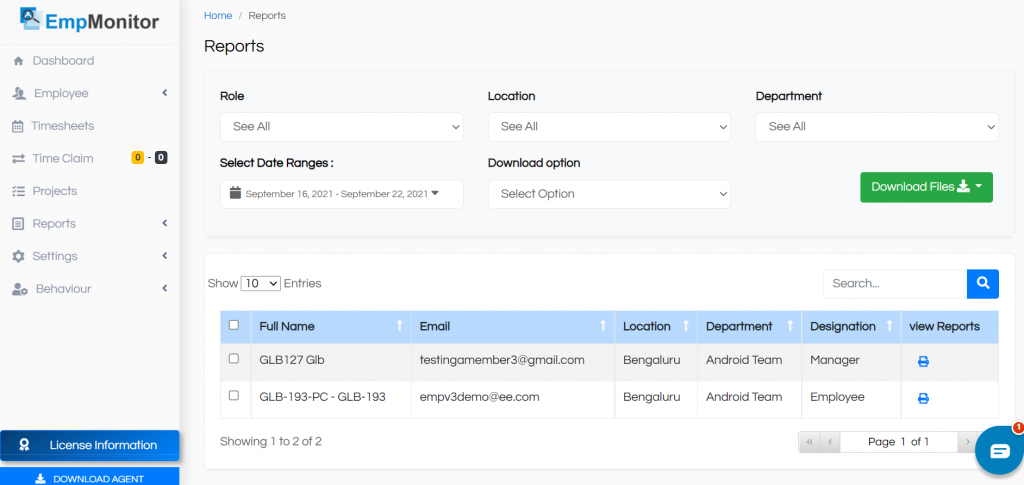Click the print icon for GLB127 Glb
The width and height of the screenshot is (1024, 485).
click(923, 362)
